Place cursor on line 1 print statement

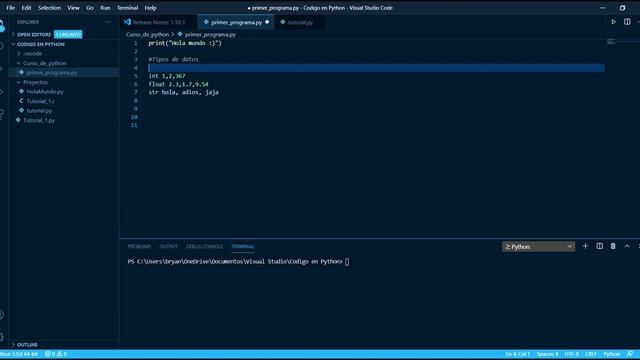[185, 43]
